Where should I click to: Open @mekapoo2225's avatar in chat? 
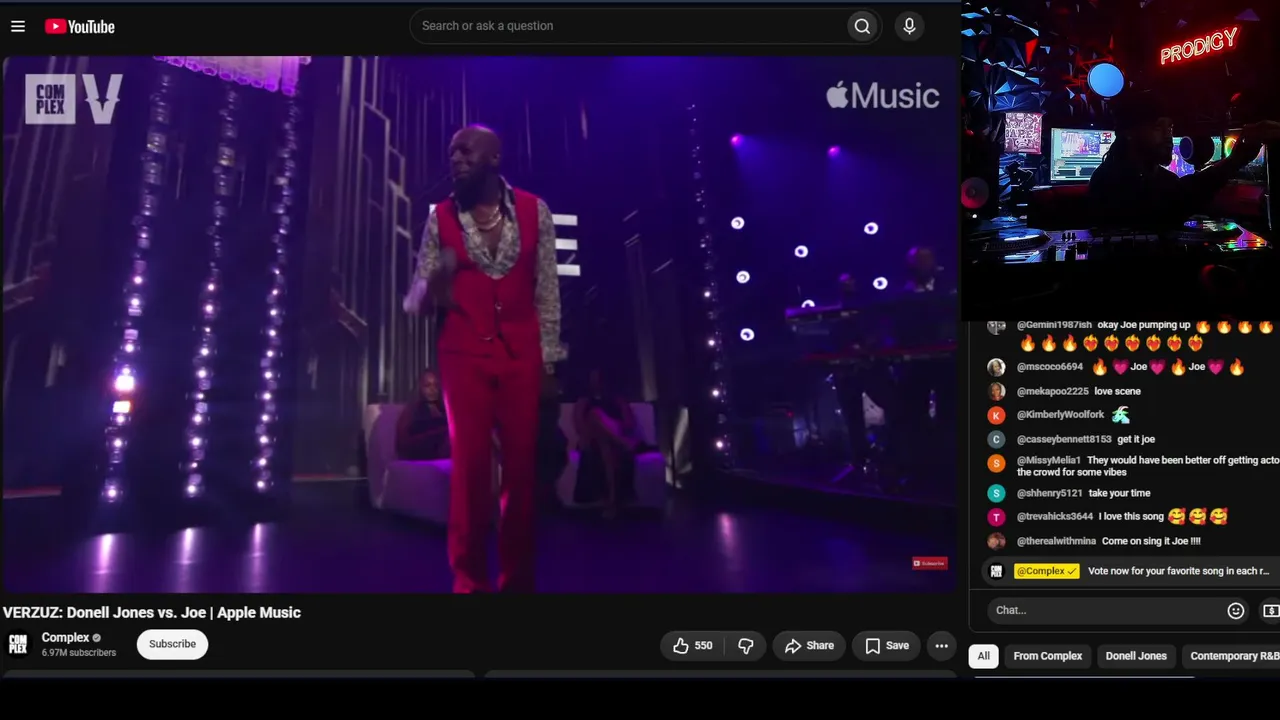click(996, 391)
